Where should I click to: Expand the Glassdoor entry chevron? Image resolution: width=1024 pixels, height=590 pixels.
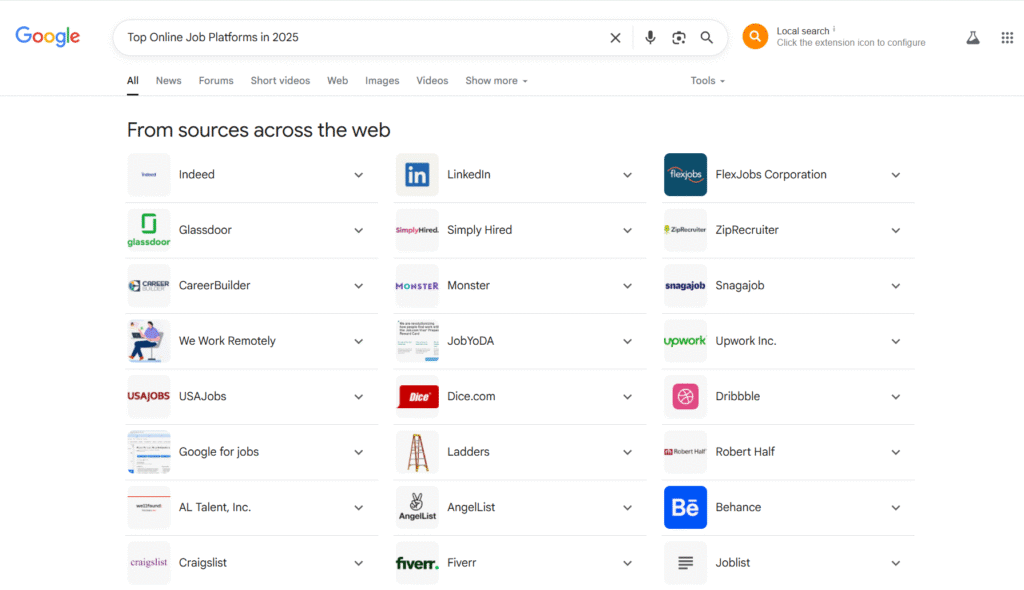(359, 231)
